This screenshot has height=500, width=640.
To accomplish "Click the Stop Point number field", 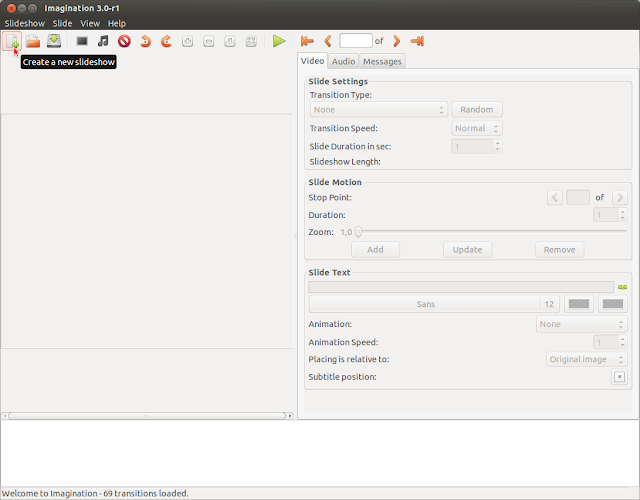I will [578, 198].
